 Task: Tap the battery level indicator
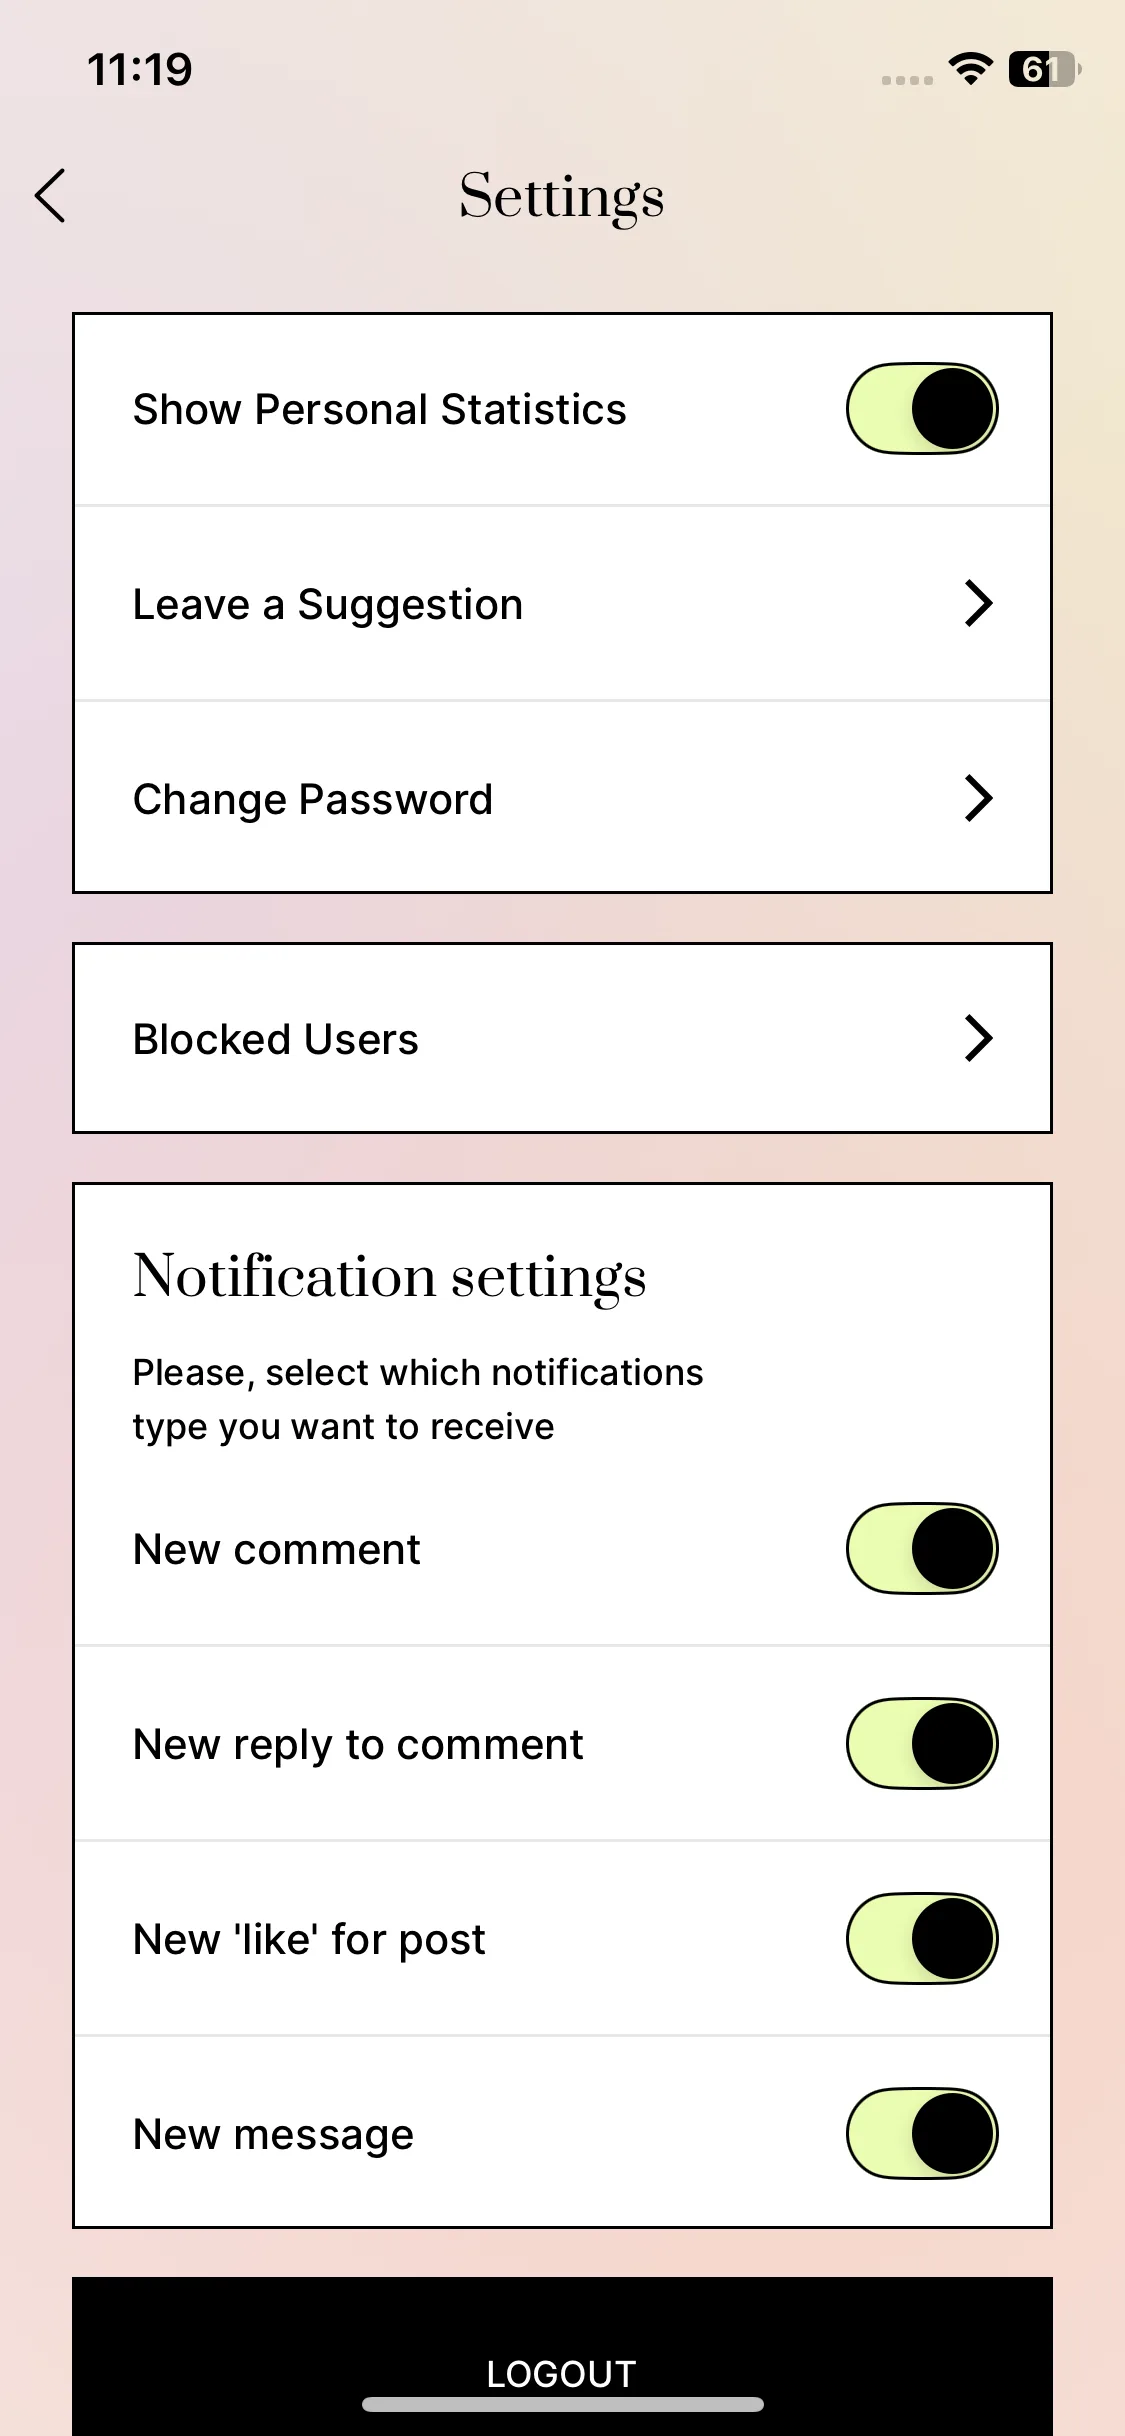1044,69
